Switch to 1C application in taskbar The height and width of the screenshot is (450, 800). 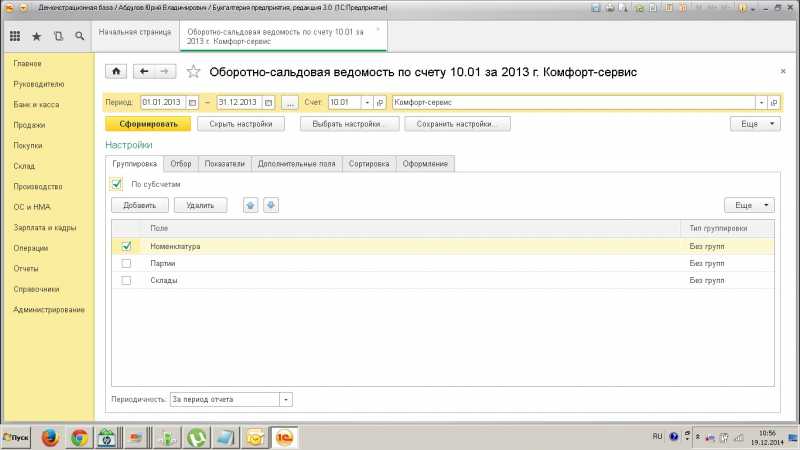pos(284,438)
